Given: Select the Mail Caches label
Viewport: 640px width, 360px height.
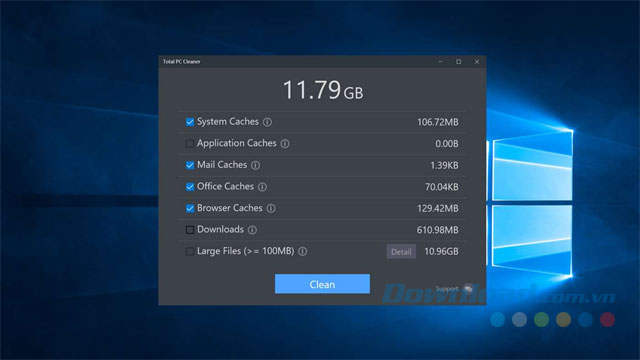Looking at the screenshot, I should (222, 165).
